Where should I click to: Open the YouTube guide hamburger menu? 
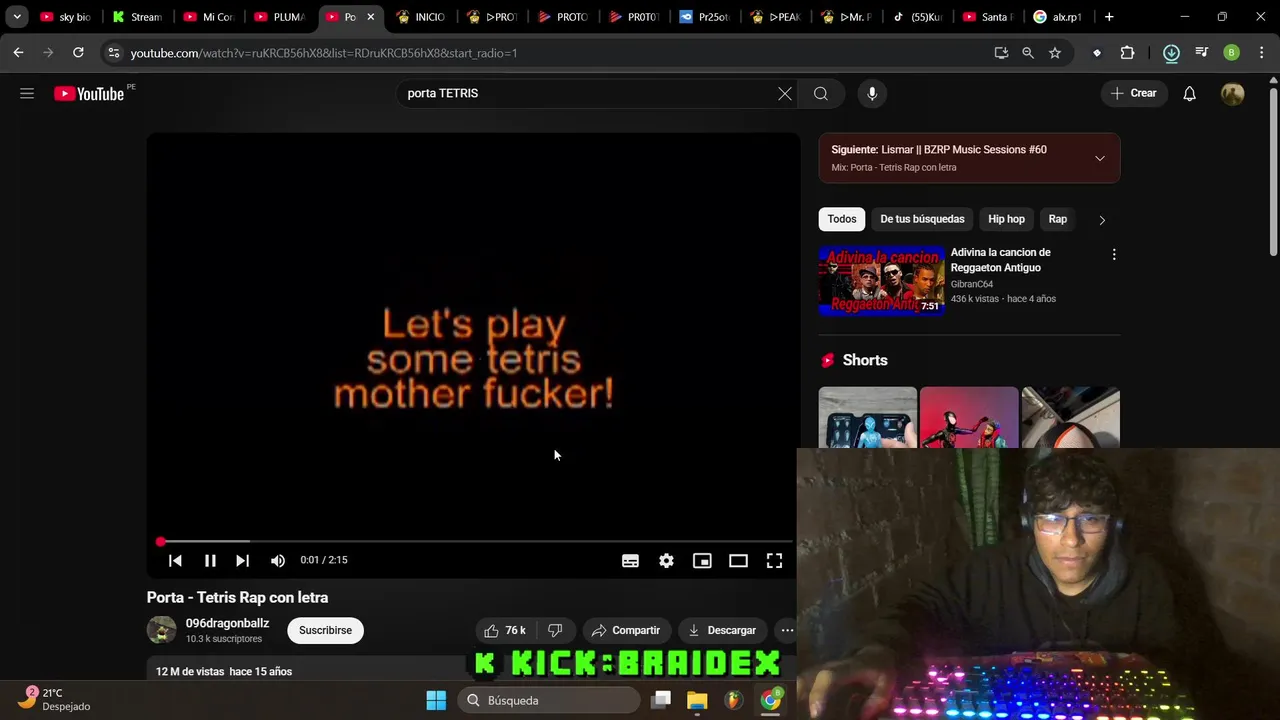[27, 93]
